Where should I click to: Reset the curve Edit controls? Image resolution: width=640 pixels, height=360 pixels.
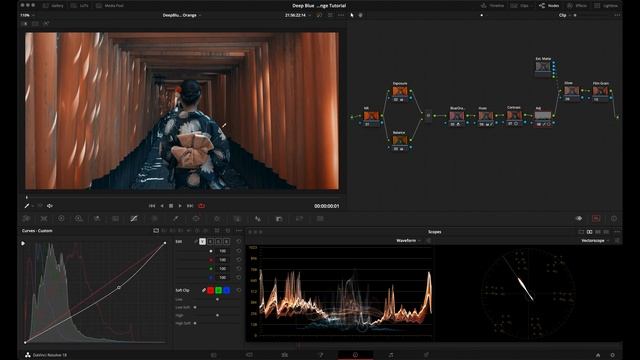pos(239,242)
